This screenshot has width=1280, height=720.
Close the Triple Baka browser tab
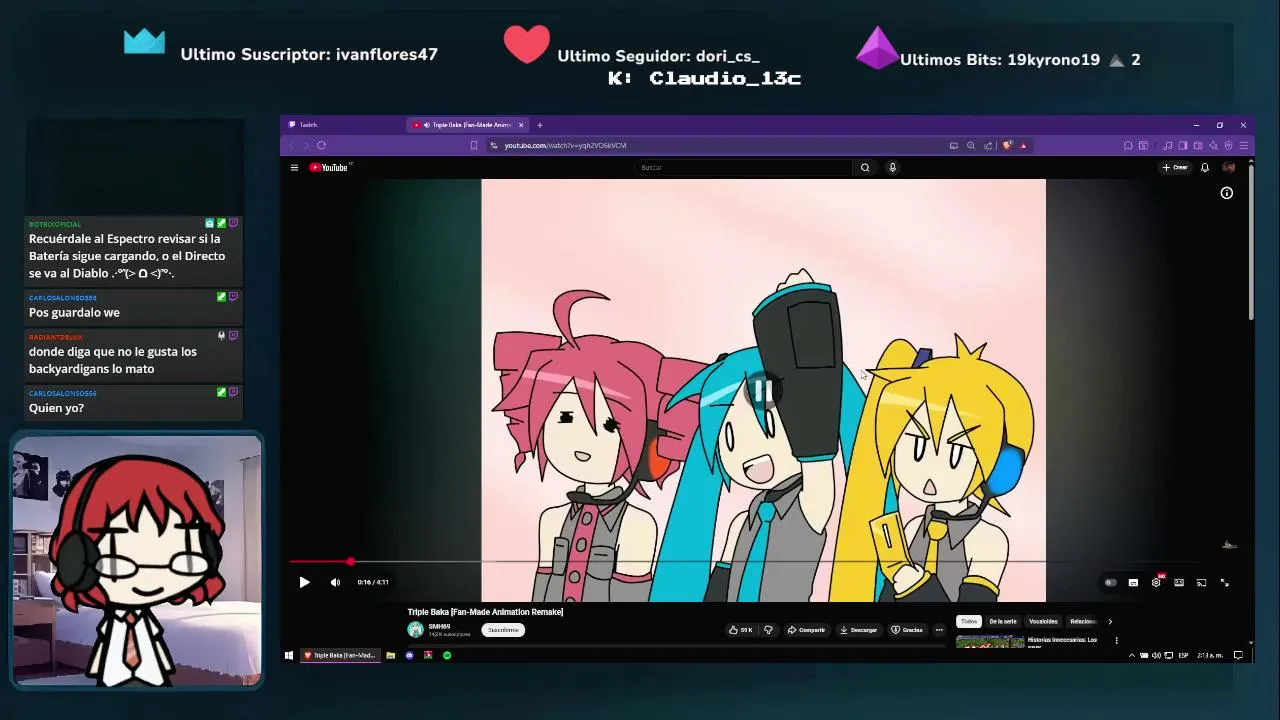(x=521, y=125)
